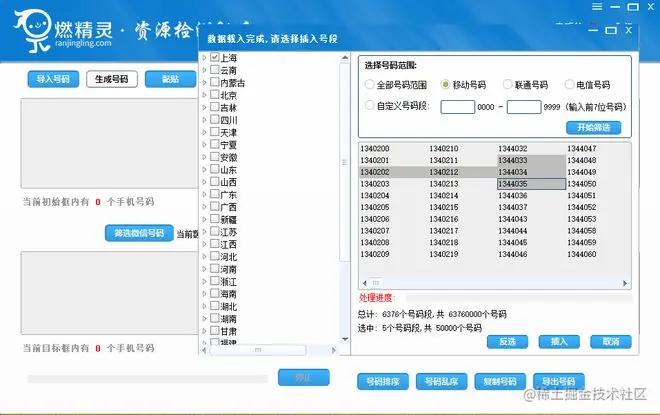660x415 pixels.
Task: Click the 号码乱序 button
Action: pos(441,381)
